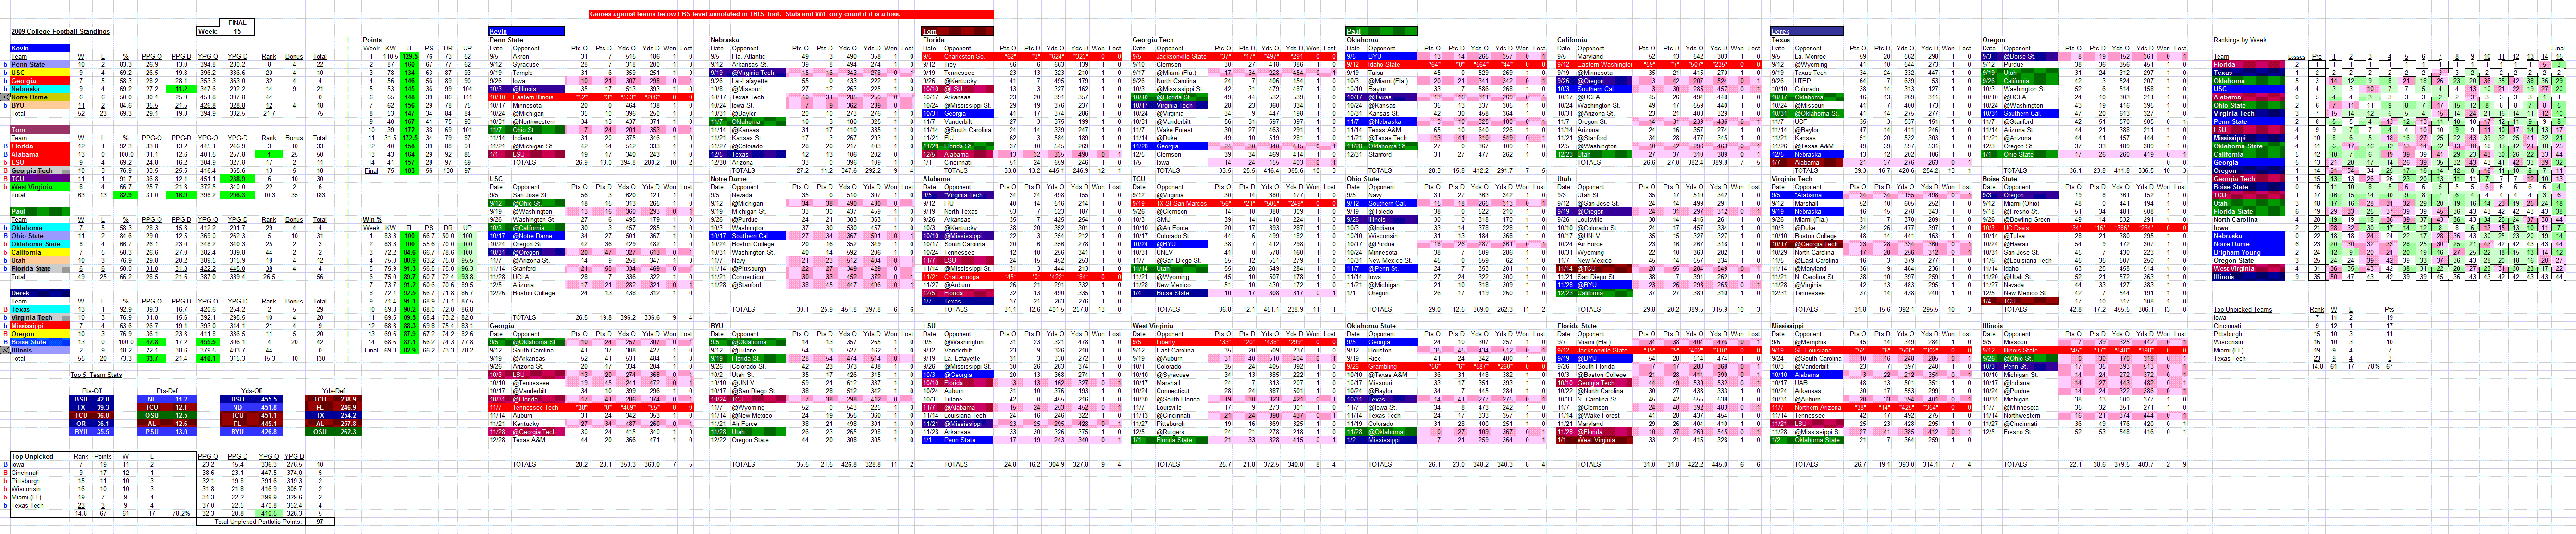Click TCU's green 238.9 YPG-D cell in Tom's standings
Screen dimensions: 2576x534
click(x=237, y=179)
